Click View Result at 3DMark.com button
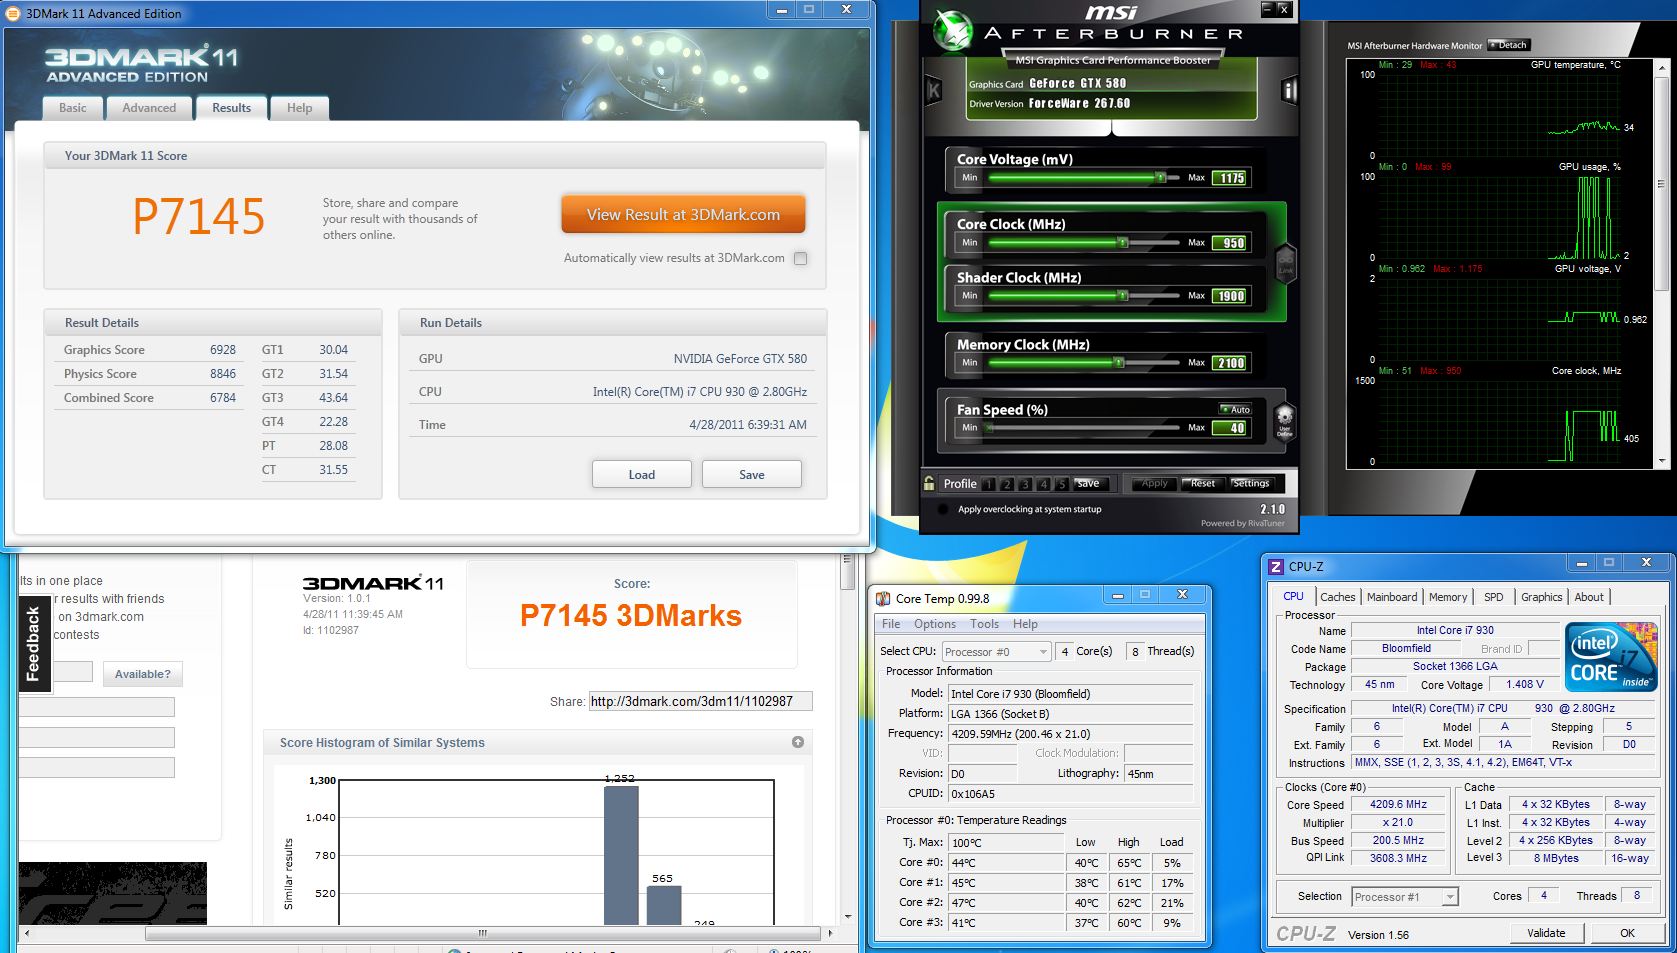1677x953 pixels. click(x=683, y=214)
